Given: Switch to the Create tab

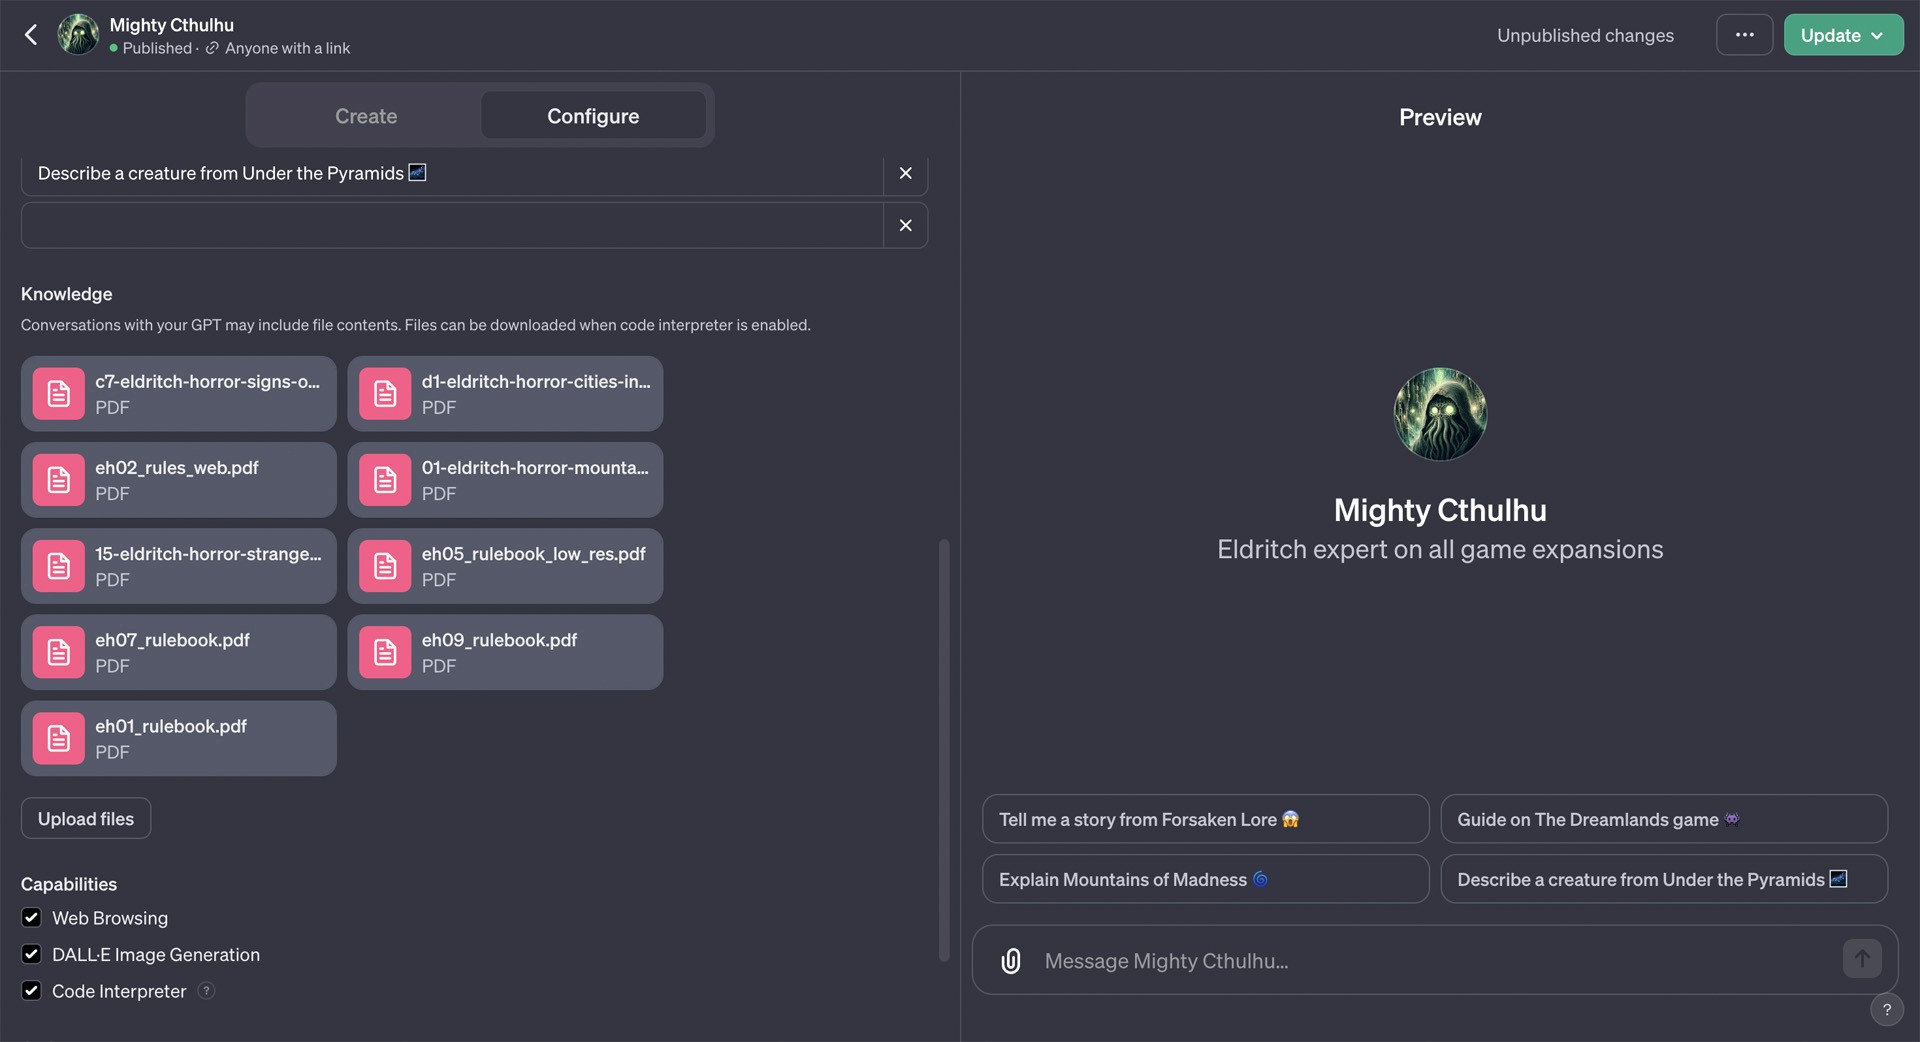Looking at the screenshot, I should [366, 116].
